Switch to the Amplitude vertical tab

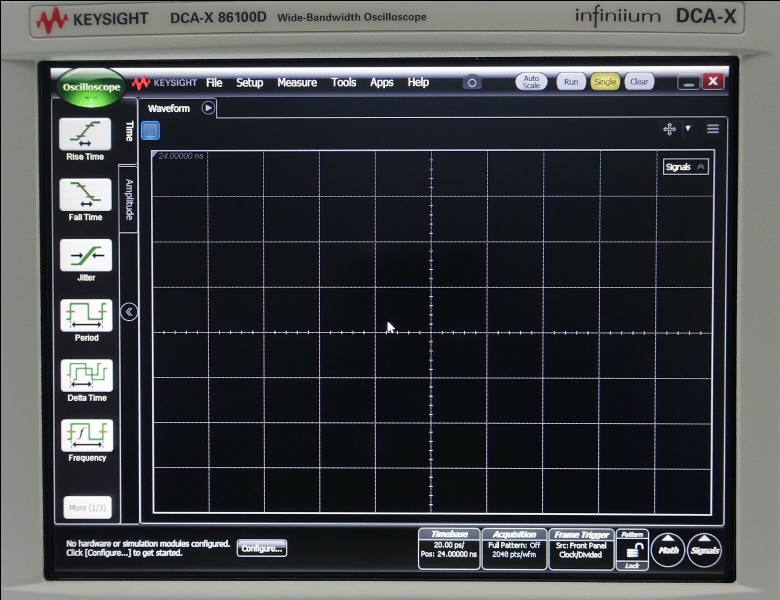pyautogui.click(x=129, y=199)
